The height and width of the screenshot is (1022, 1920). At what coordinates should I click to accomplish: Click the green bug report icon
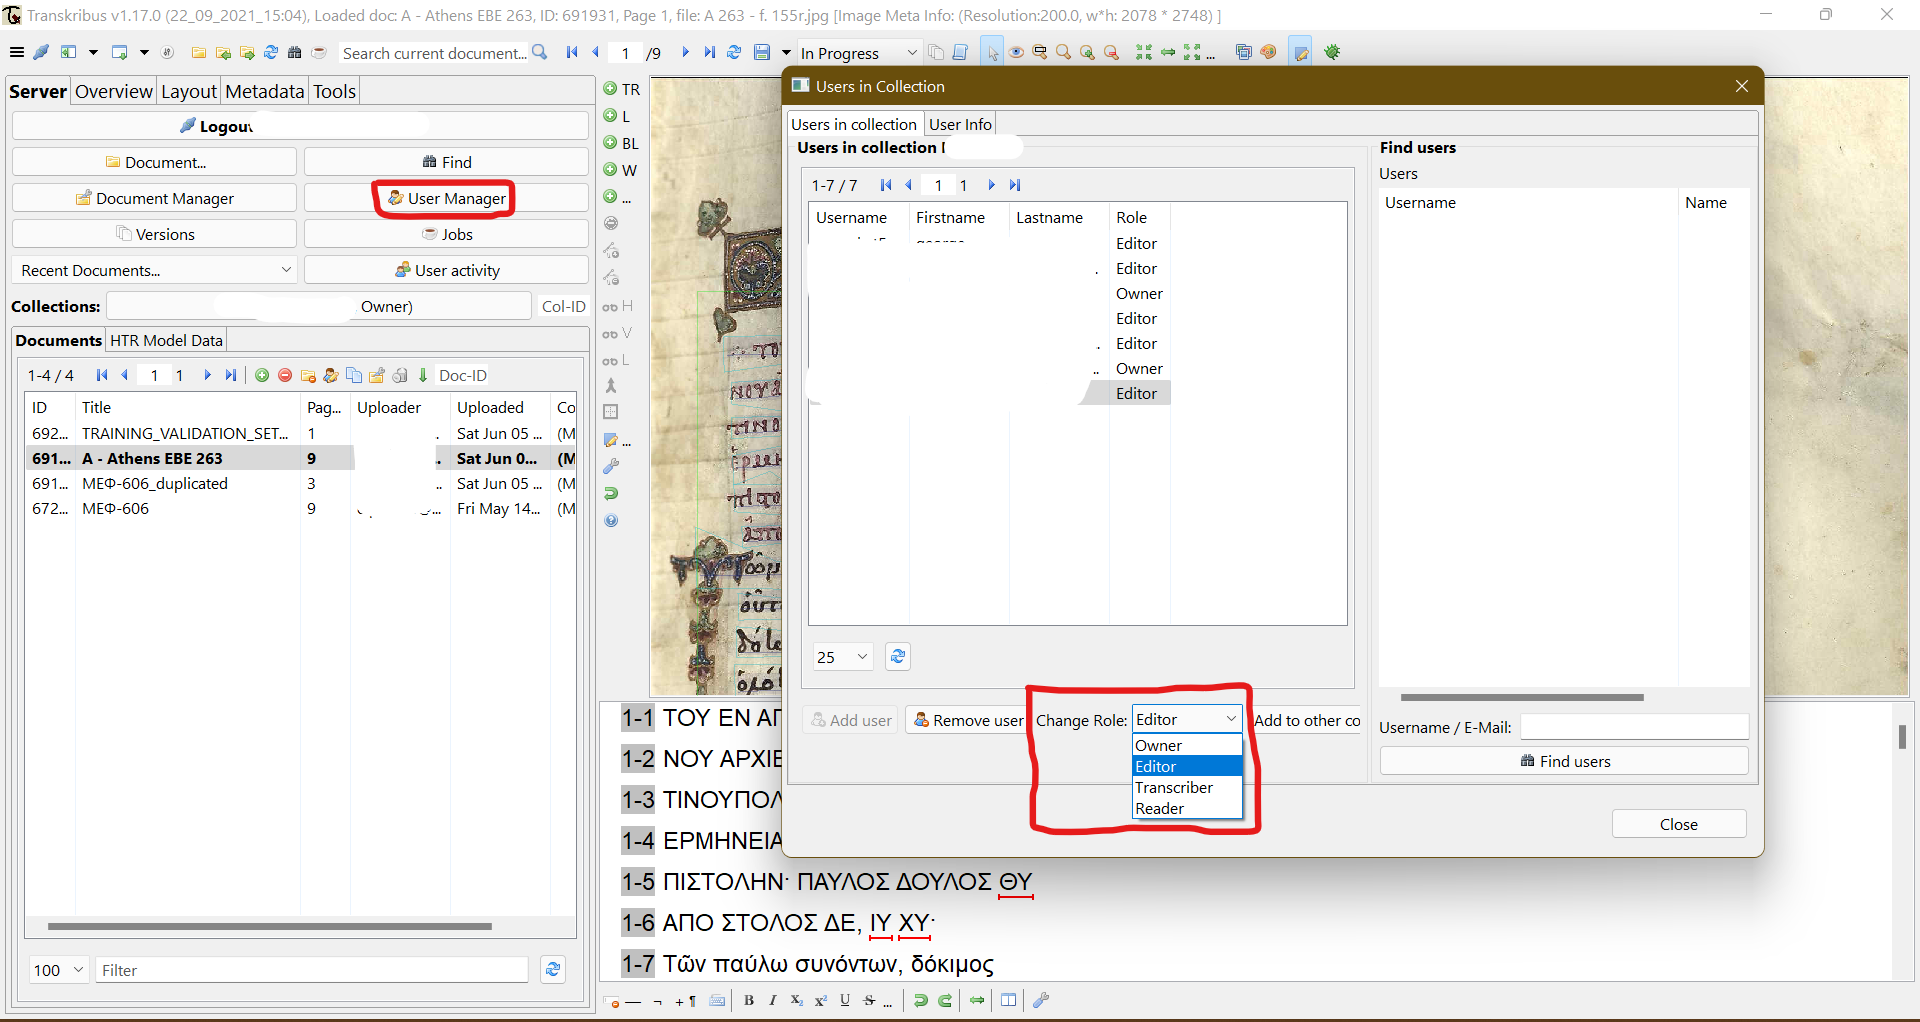pyautogui.click(x=1332, y=52)
